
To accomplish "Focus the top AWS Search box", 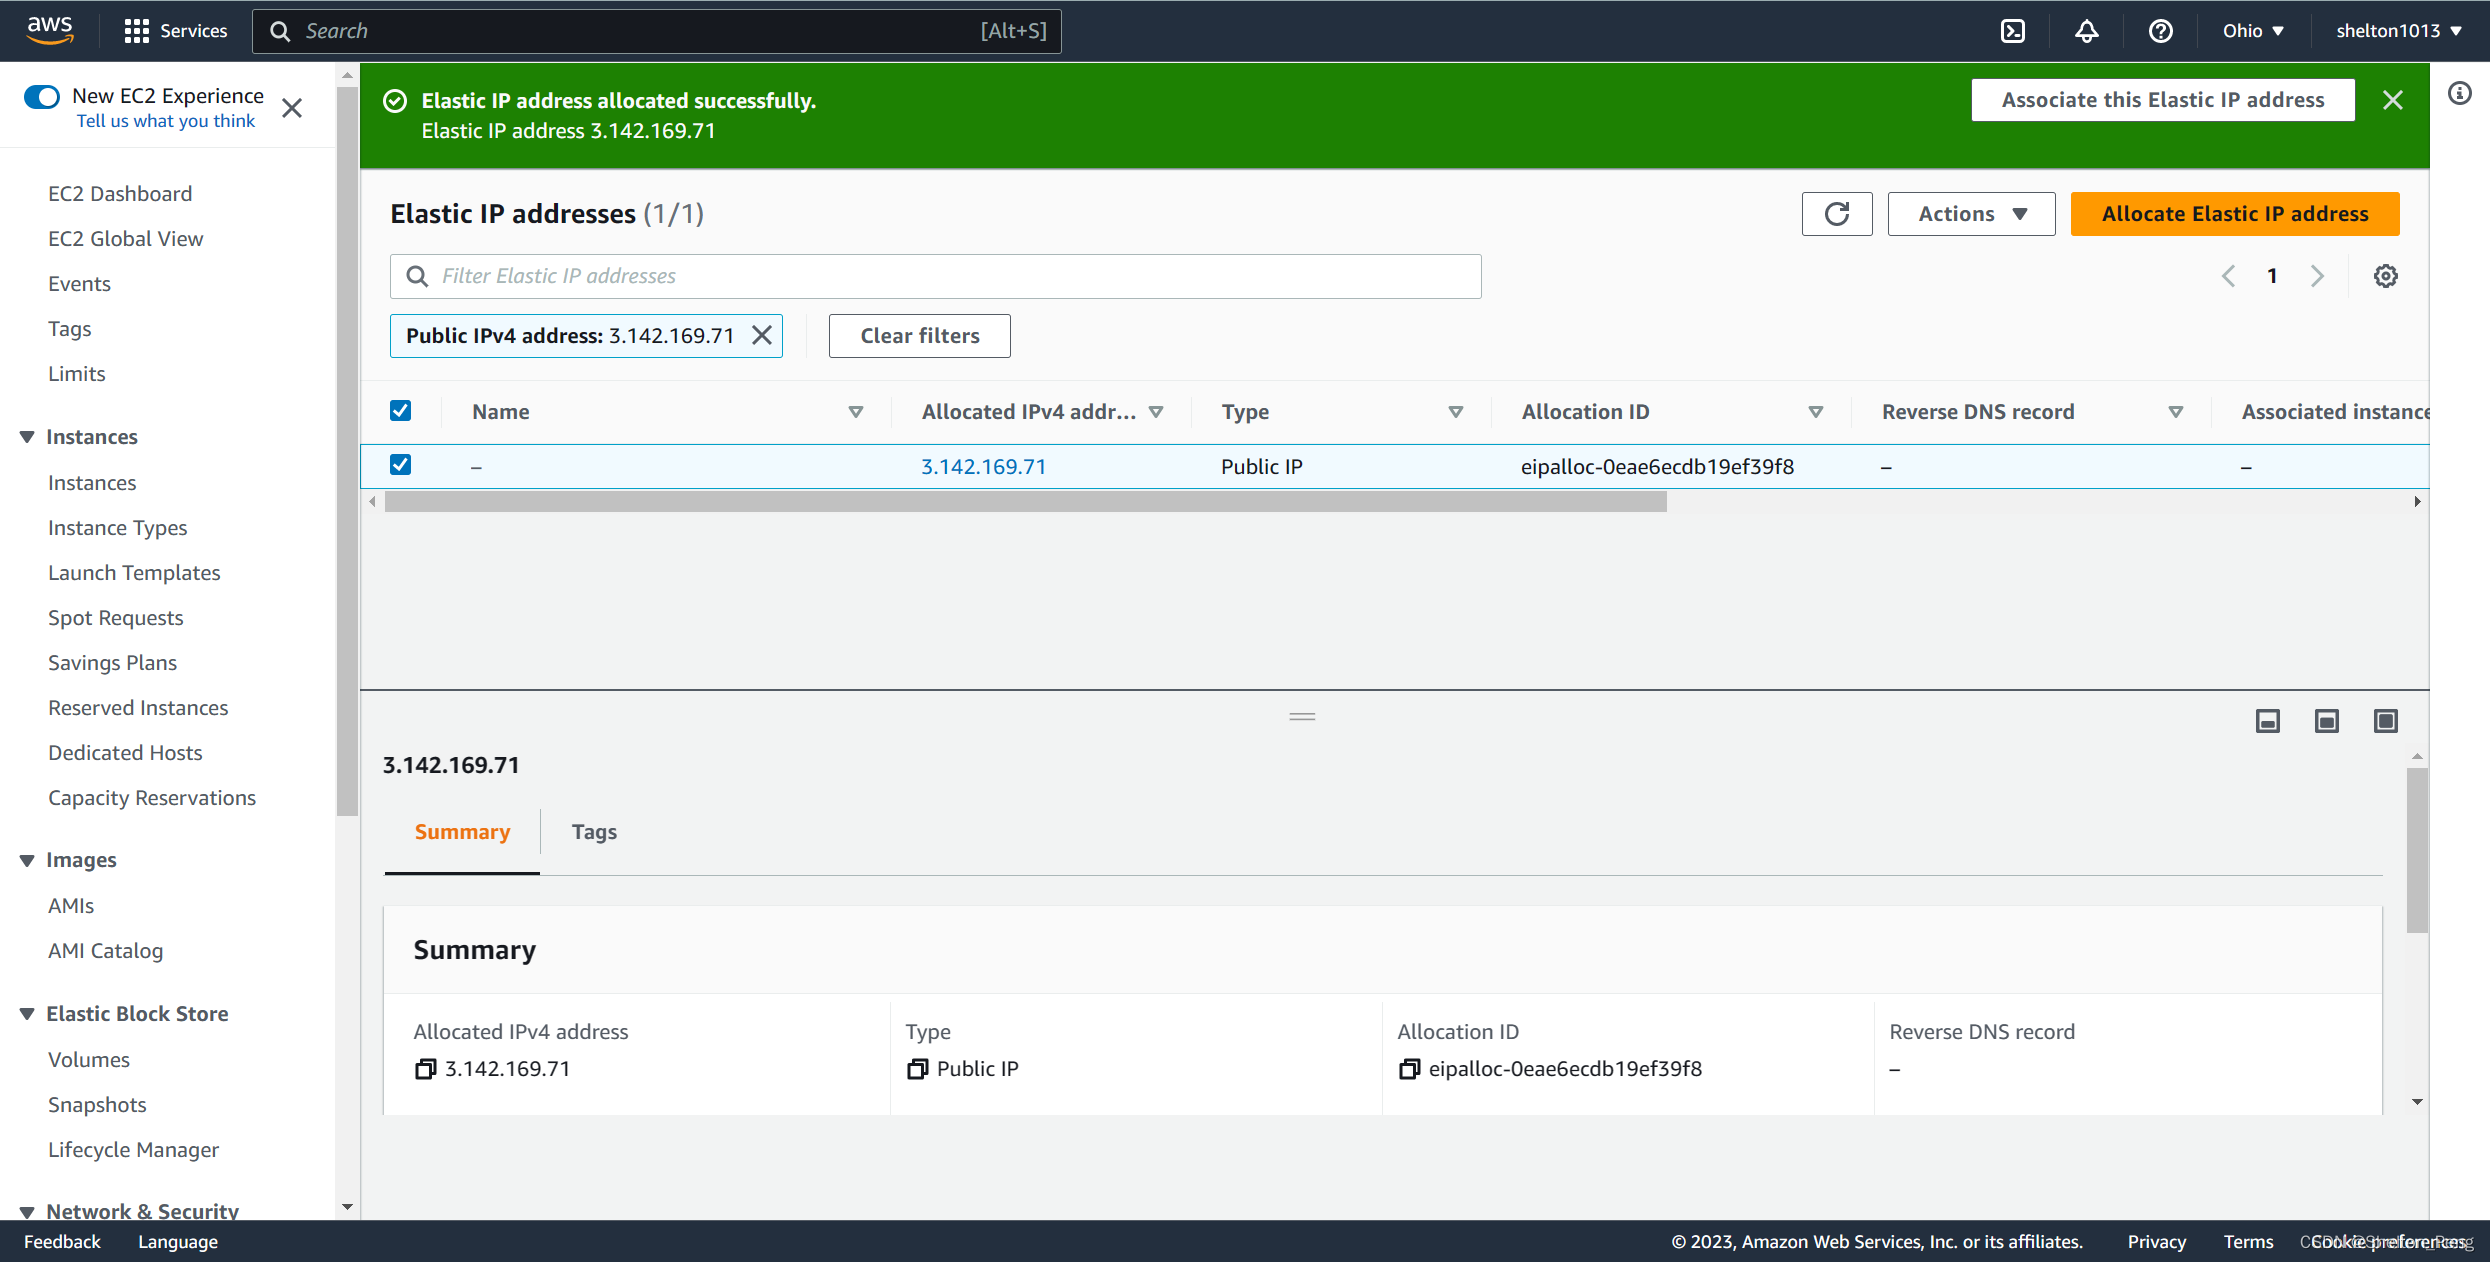I will point(656,31).
